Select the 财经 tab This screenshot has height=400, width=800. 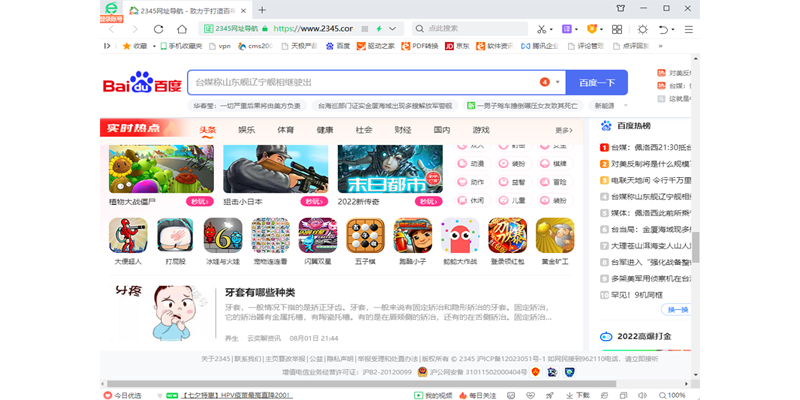click(403, 130)
